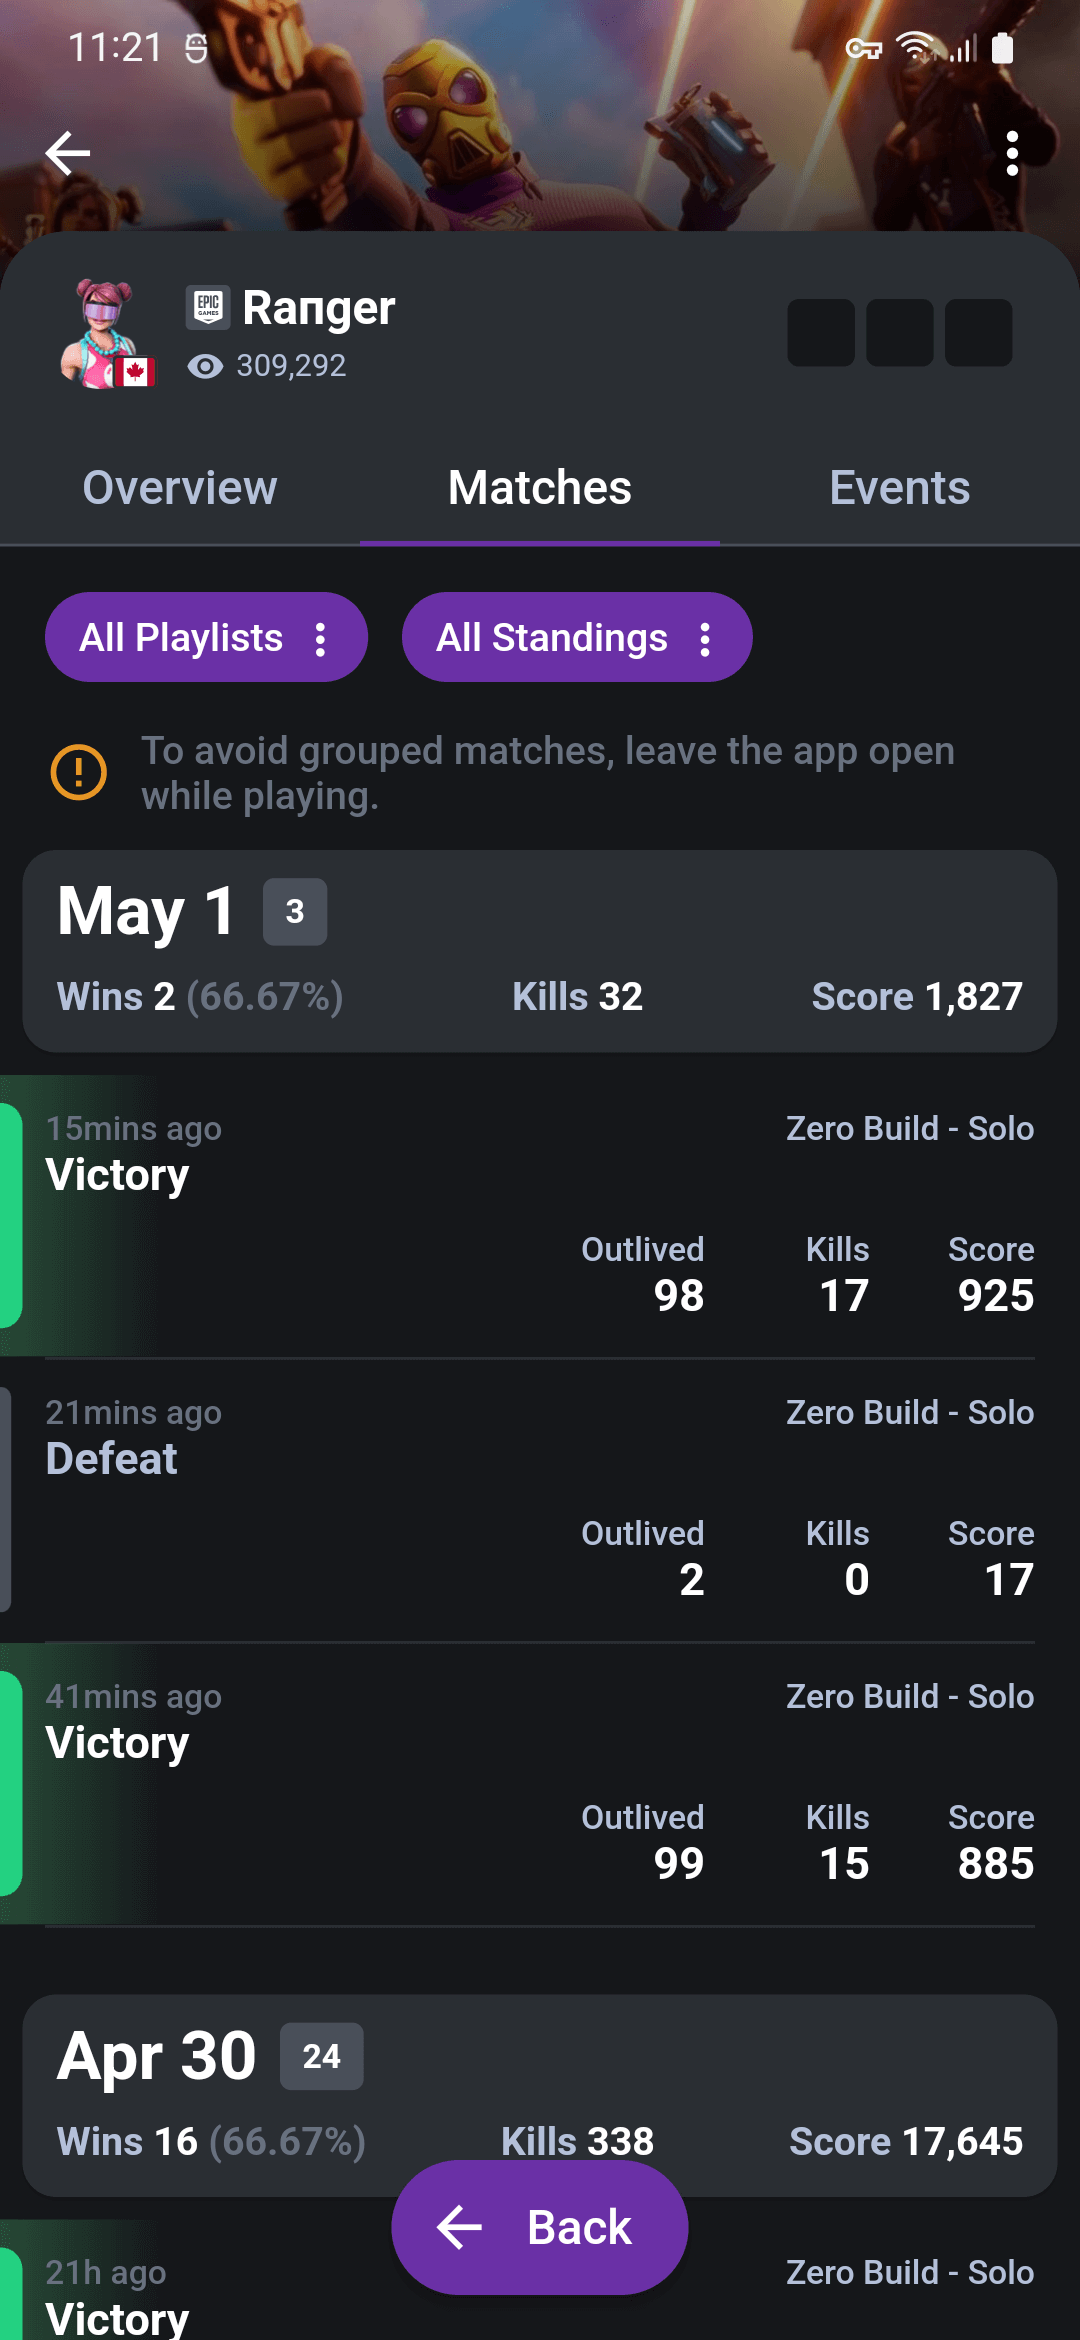Viewport: 1080px width, 2340px height.
Task: Tap the back arrow at top left
Action: 66,152
